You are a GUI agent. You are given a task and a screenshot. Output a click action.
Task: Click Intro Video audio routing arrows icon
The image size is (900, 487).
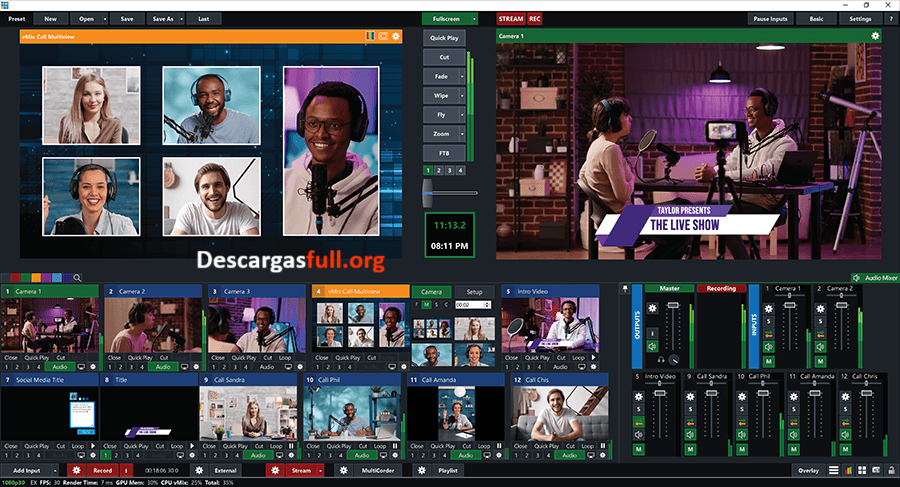tap(639, 422)
